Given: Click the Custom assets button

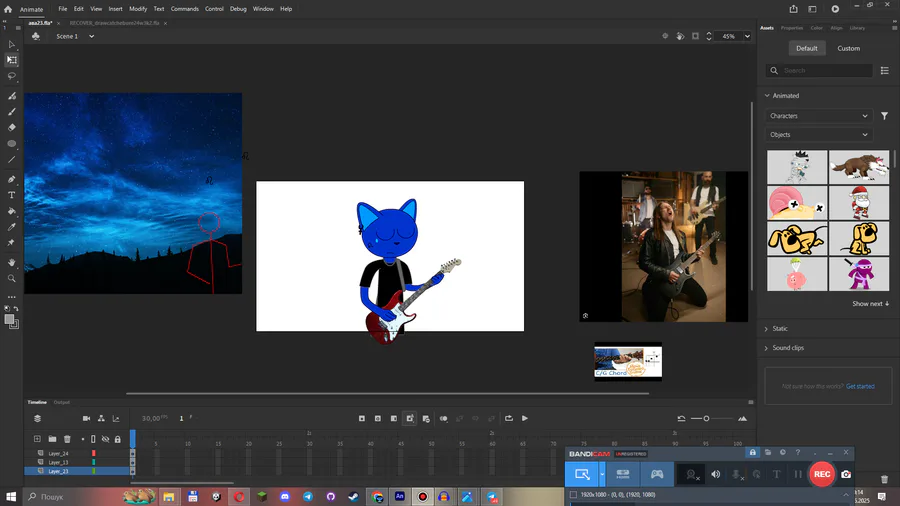Looking at the screenshot, I should click(848, 48).
